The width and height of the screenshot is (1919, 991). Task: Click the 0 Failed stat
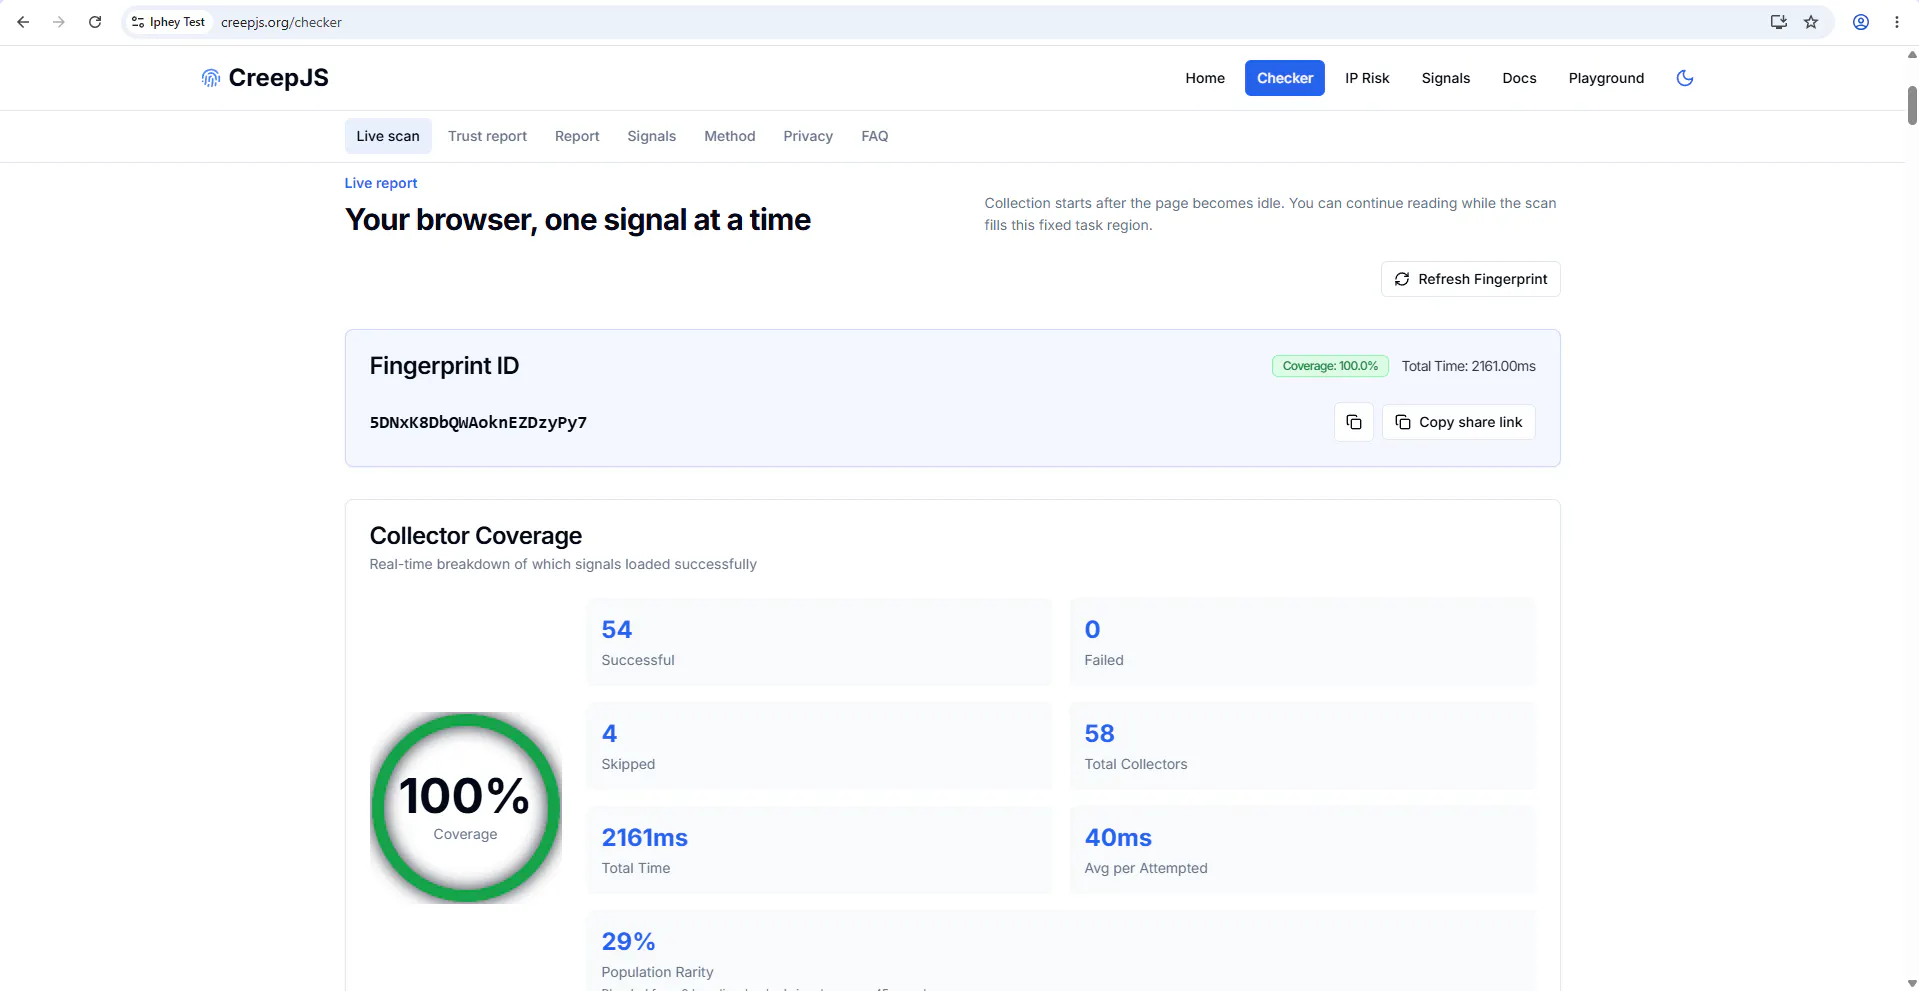1302,642
